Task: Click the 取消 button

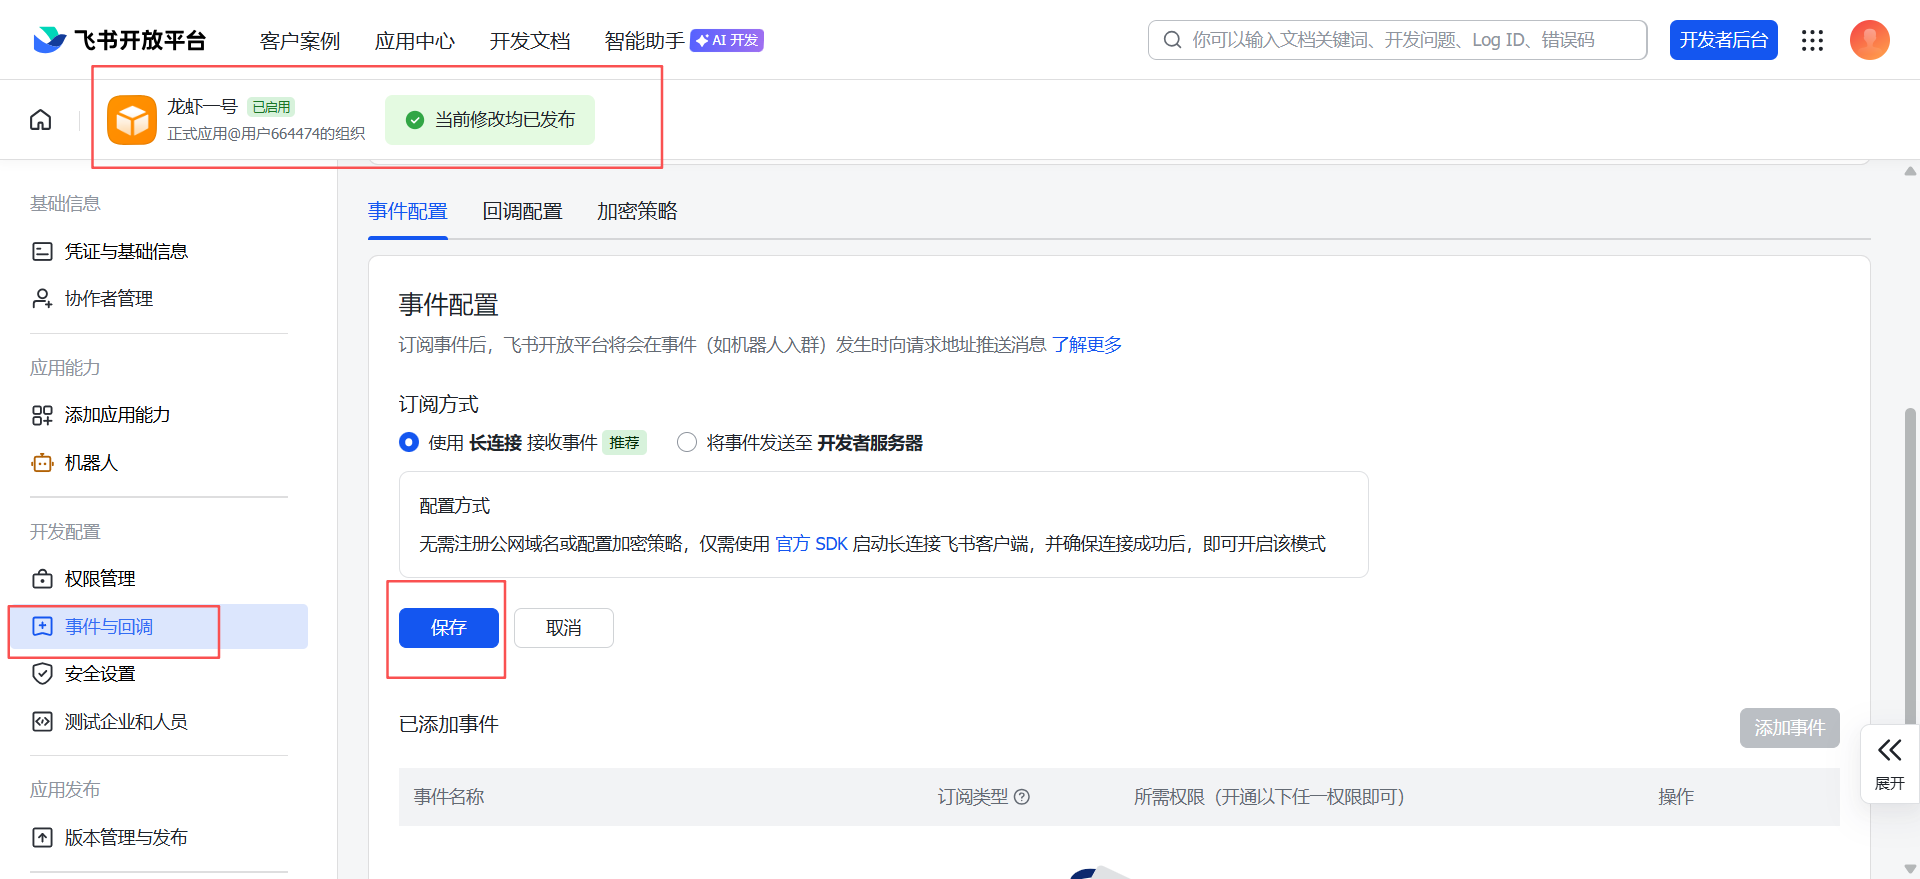Action: pos(564,628)
